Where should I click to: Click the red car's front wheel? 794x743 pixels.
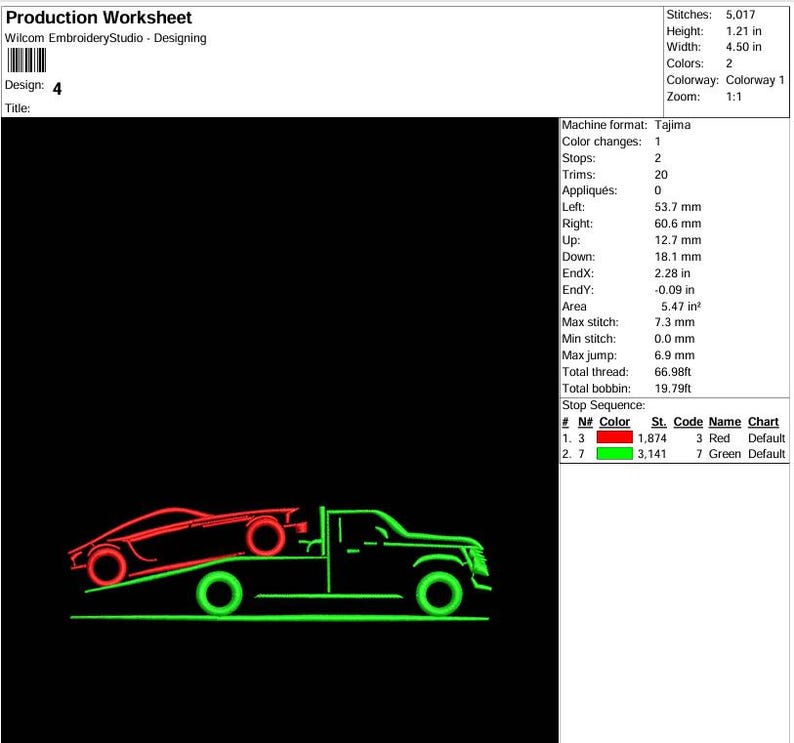pyautogui.click(x=107, y=566)
